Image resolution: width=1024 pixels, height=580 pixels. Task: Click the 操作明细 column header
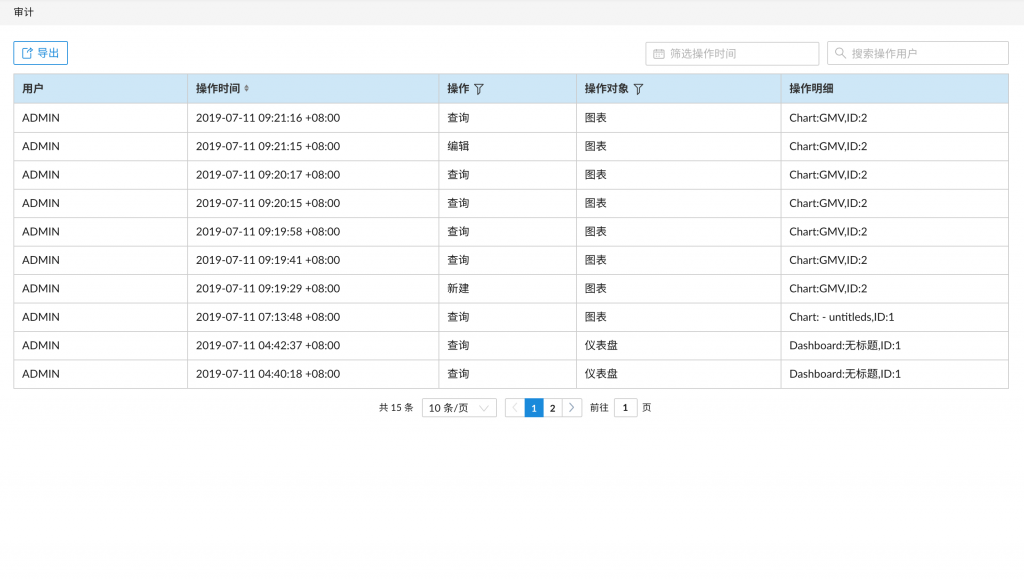pos(811,89)
